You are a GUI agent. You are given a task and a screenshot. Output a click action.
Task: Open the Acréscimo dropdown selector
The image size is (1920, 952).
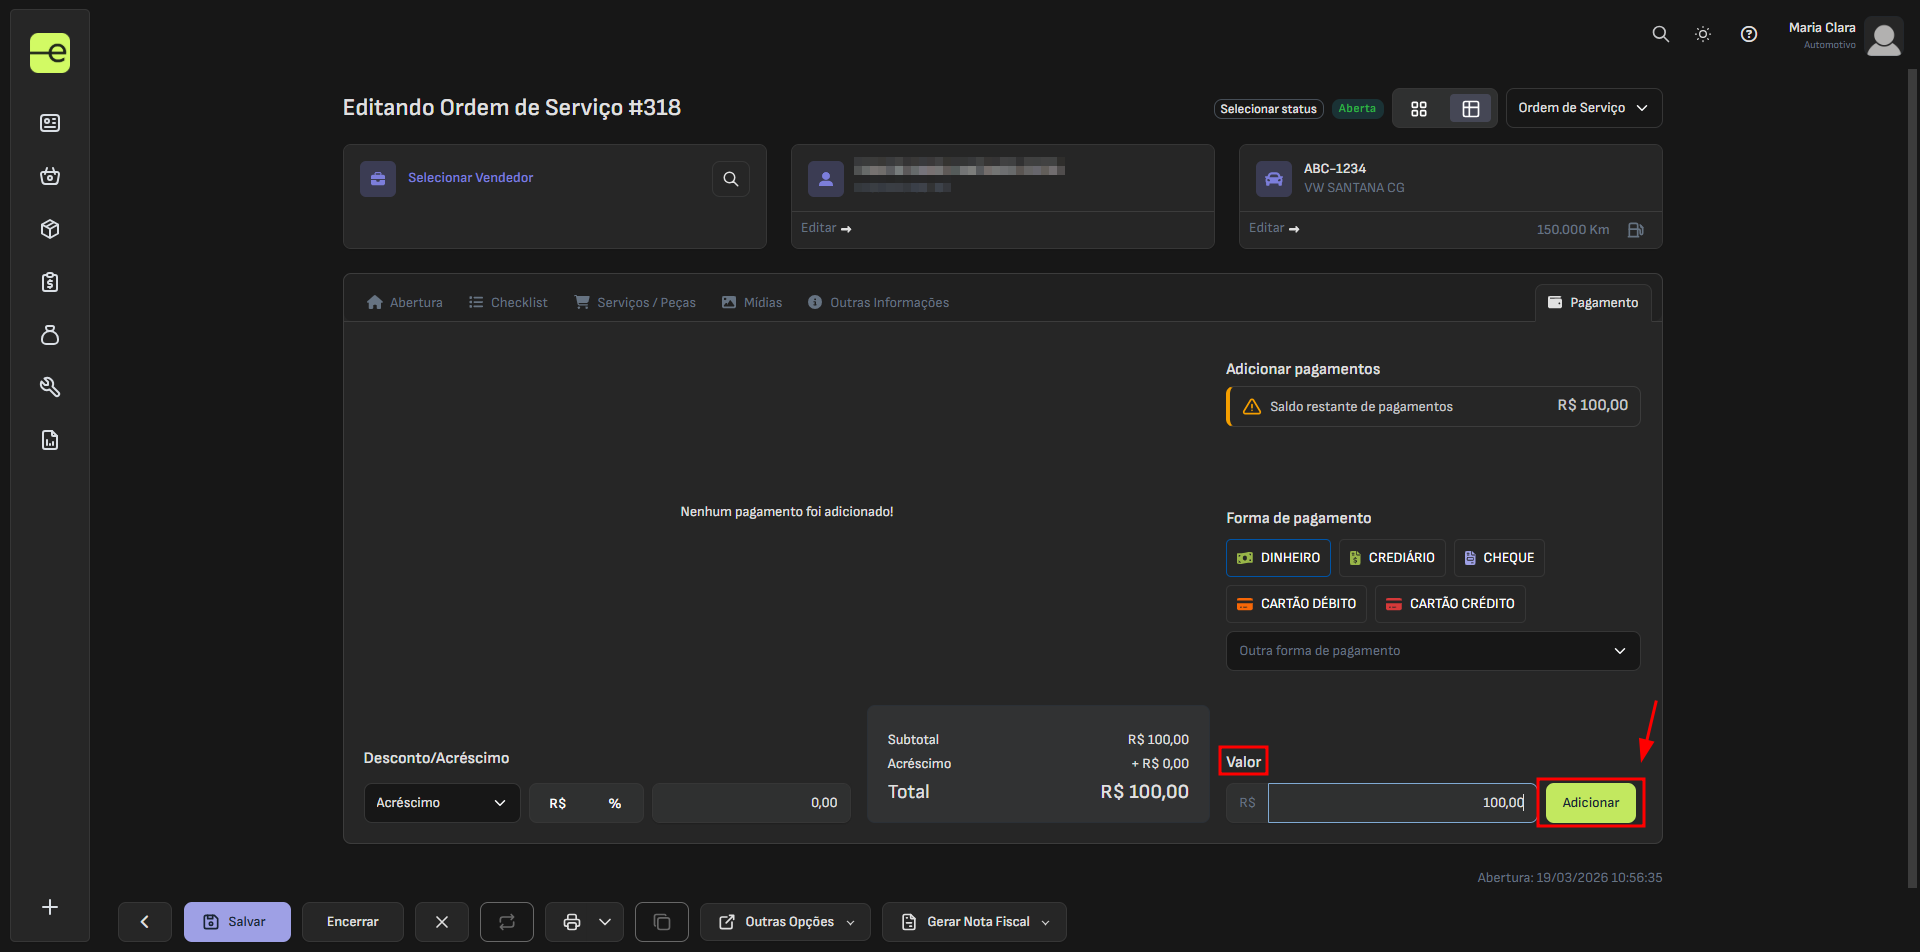click(x=441, y=803)
